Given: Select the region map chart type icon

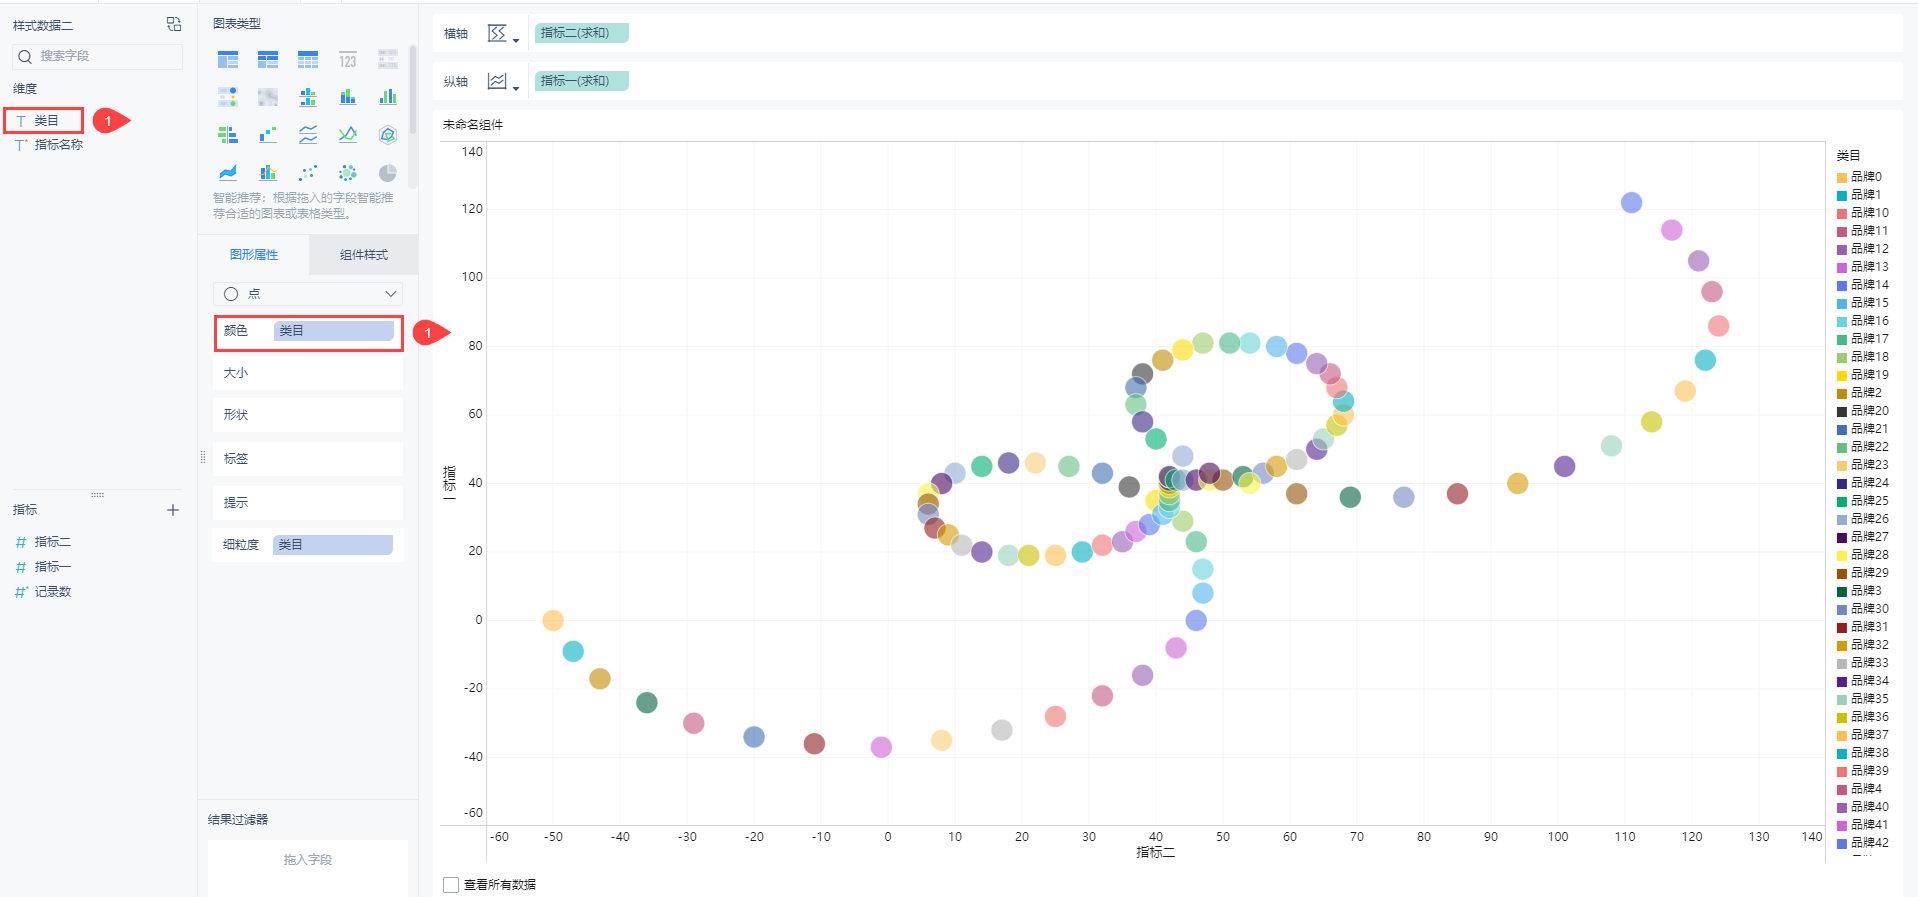Looking at the screenshot, I should [268, 97].
